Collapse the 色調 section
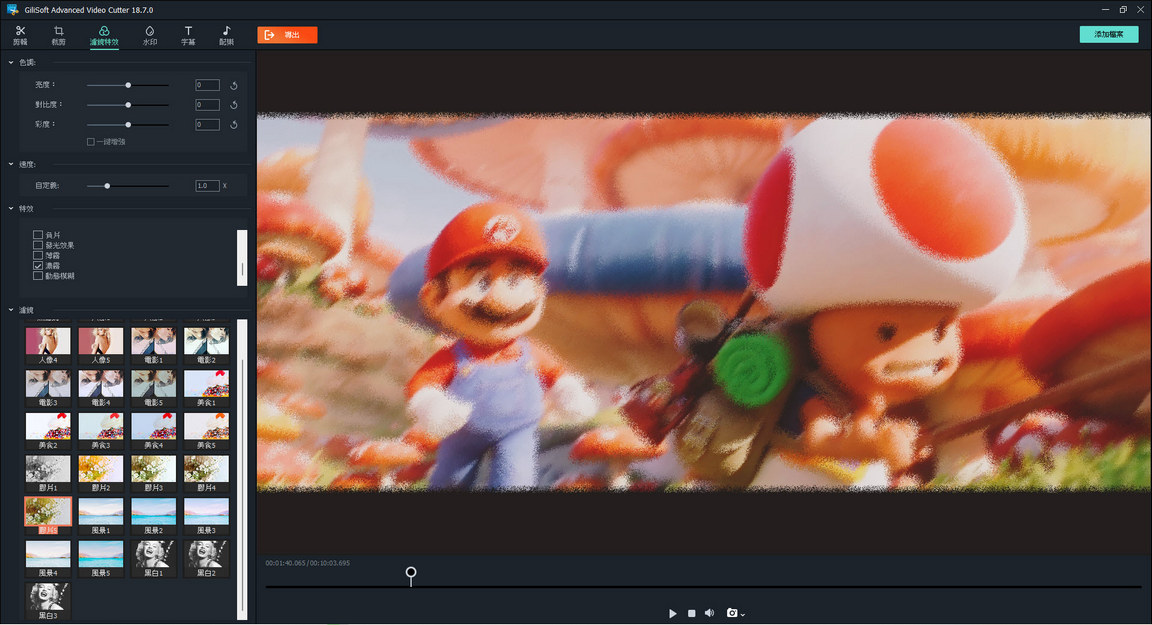This screenshot has height=625, width=1152. point(11,62)
